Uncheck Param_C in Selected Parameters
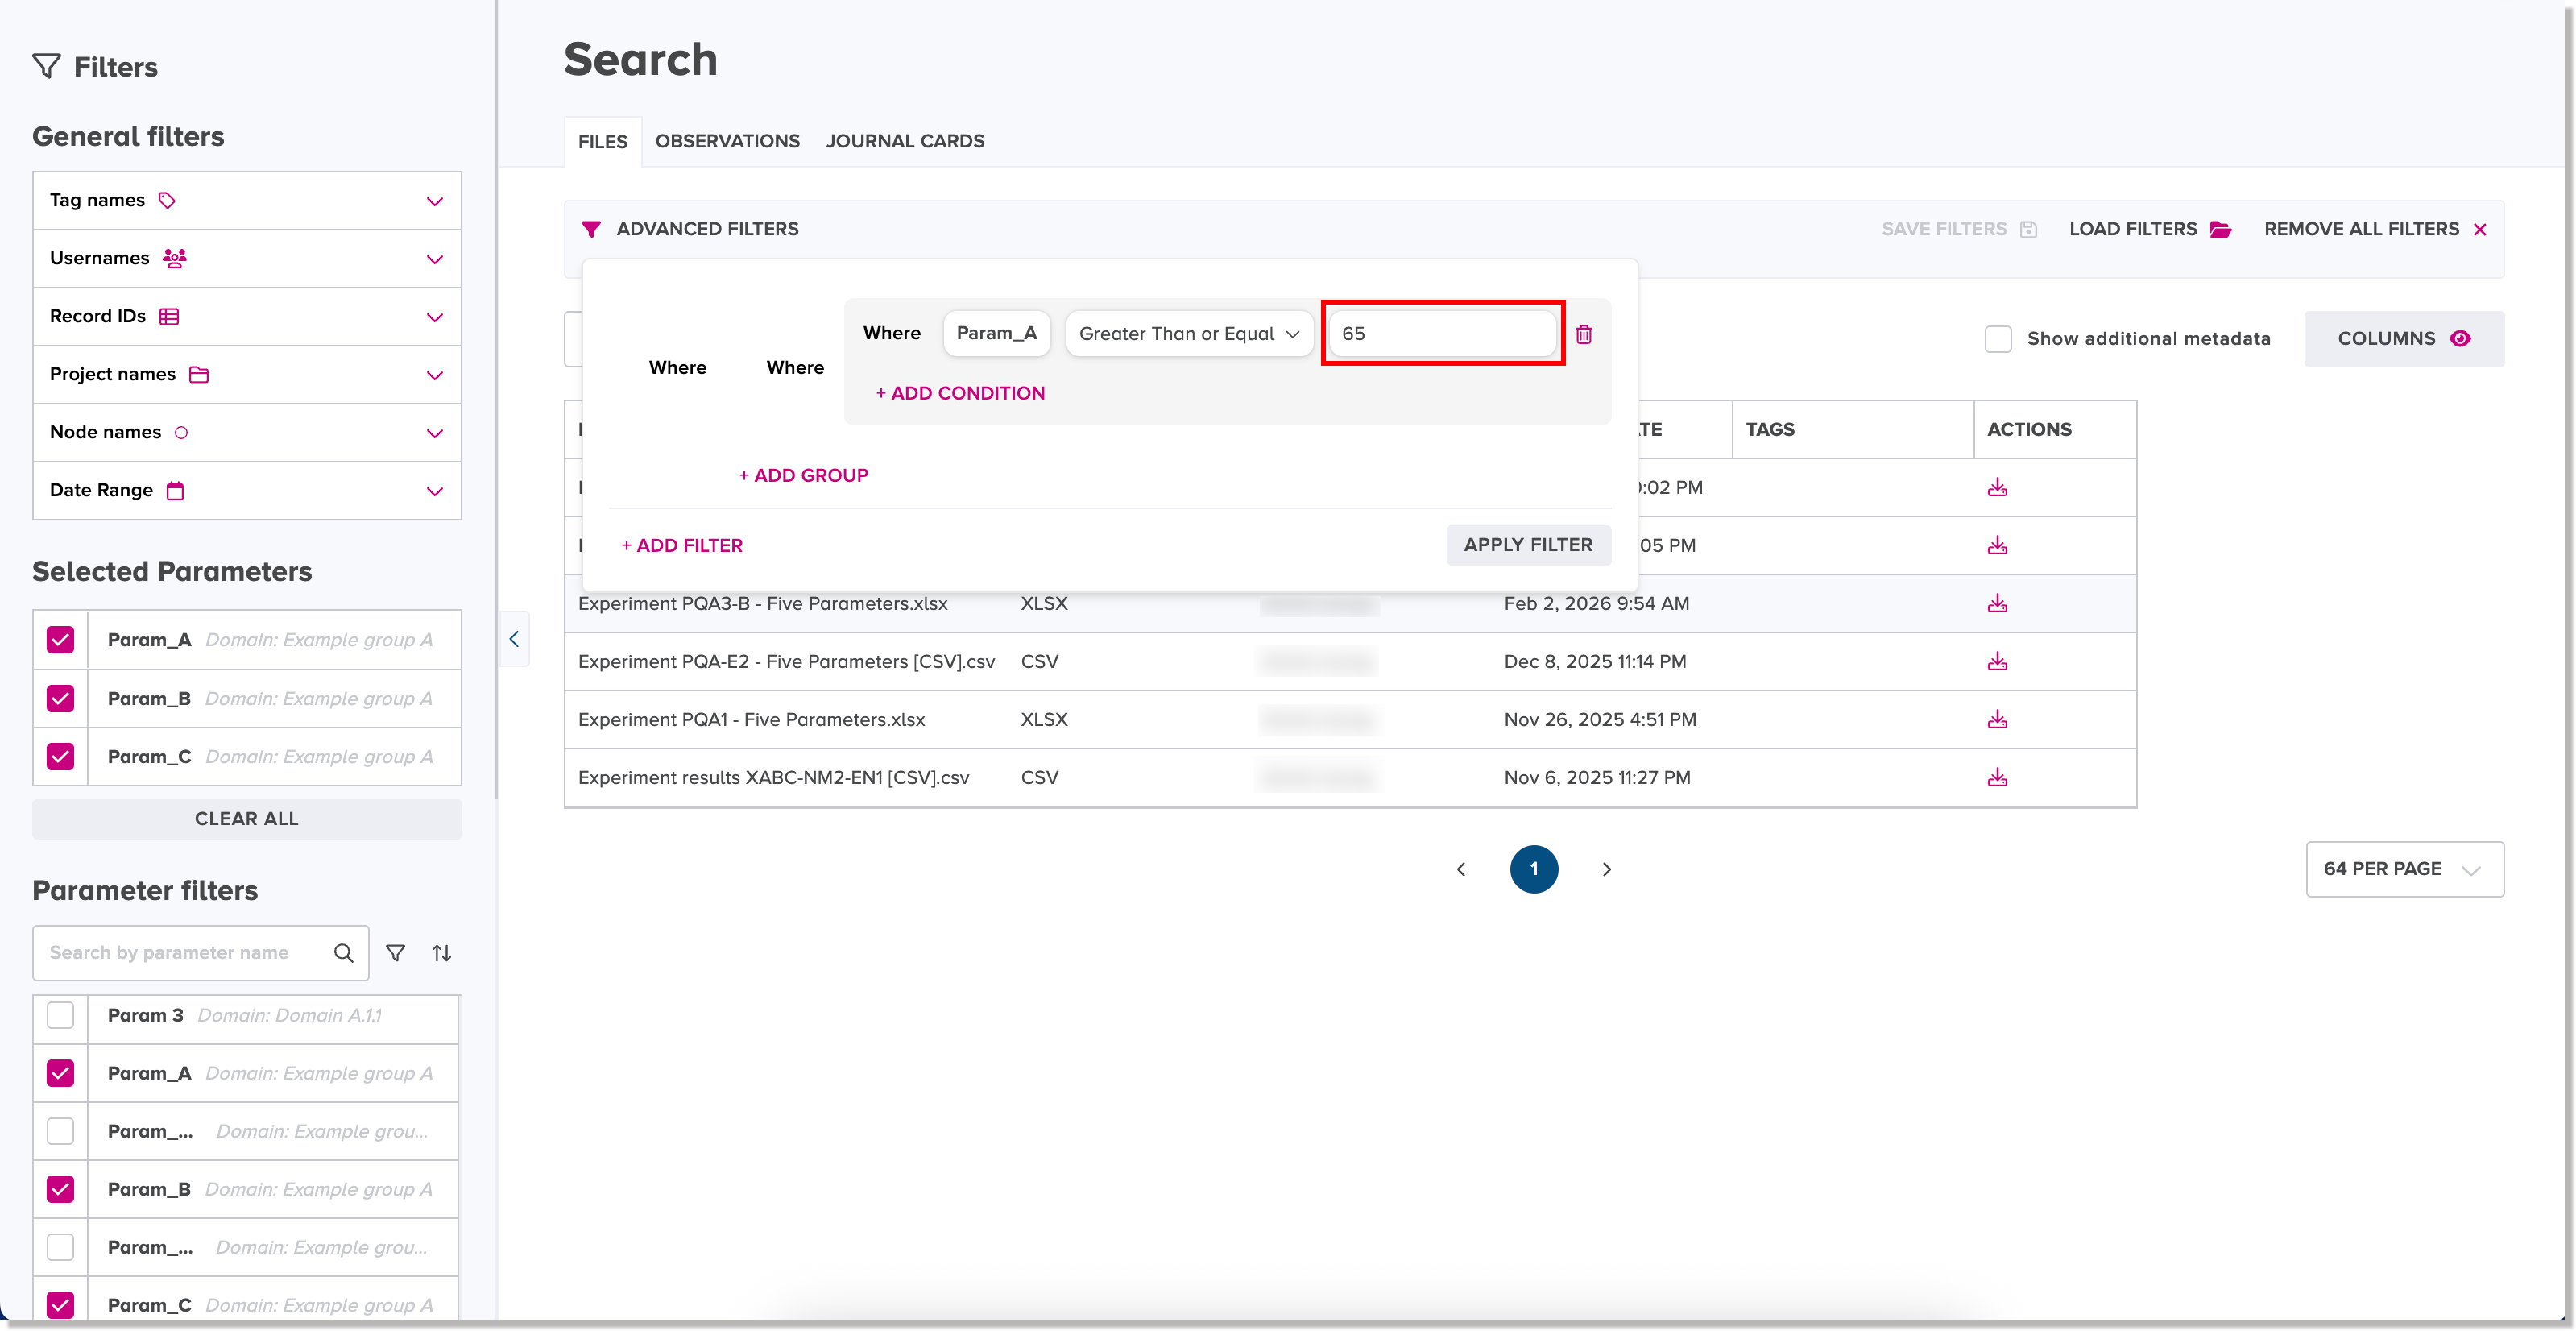2576x1331 pixels. tap(61, 756)
